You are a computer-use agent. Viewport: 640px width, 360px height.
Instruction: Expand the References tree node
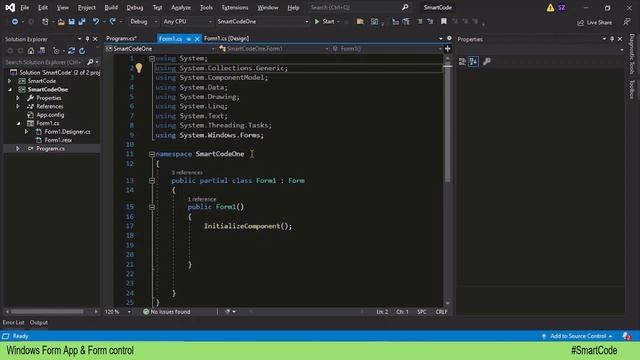[x=18, y=107]
